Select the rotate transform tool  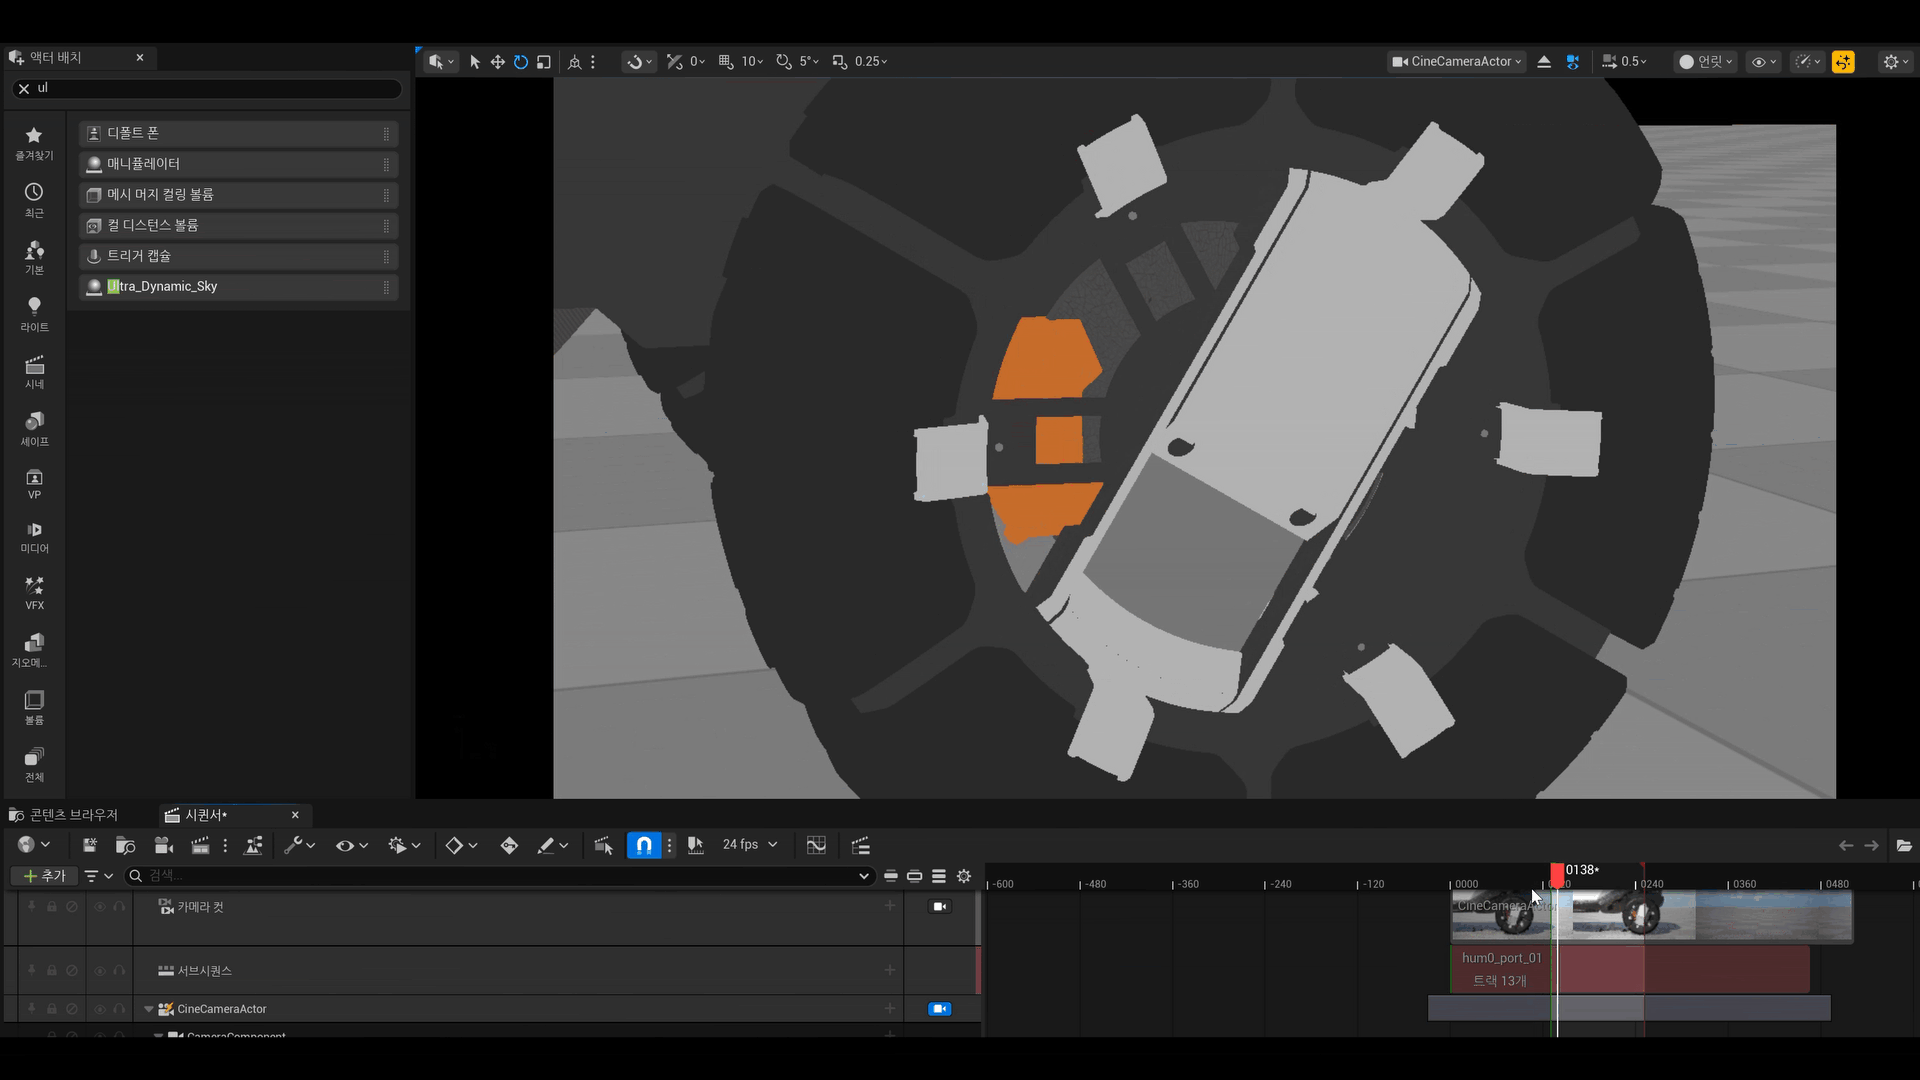(x=520, y=62)
